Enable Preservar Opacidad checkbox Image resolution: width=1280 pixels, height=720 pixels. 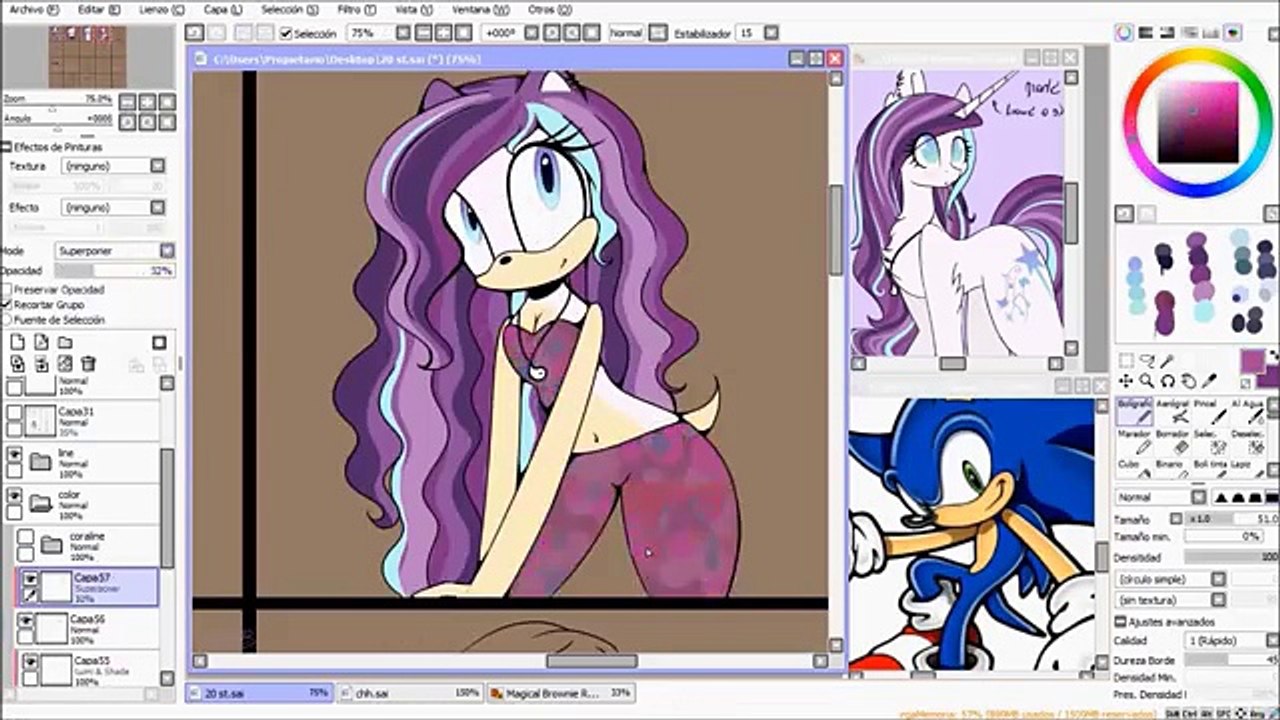click(x=6, y=290)
